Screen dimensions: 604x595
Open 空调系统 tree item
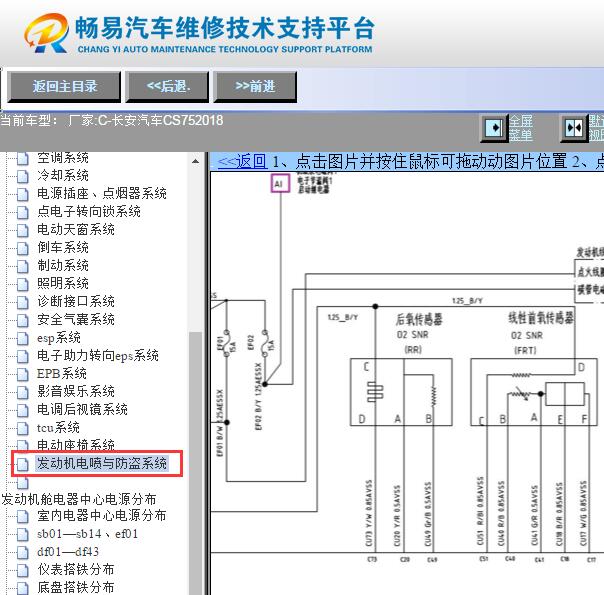click(63, 158)
